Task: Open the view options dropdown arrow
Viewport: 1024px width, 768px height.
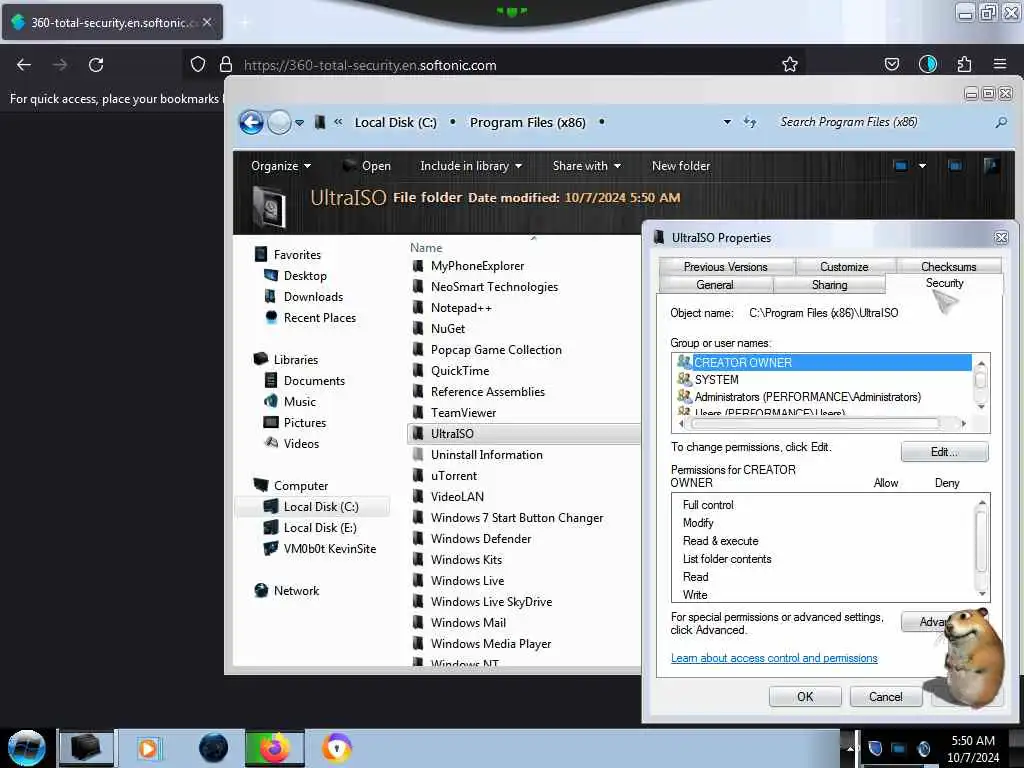Action: click(x=922, y=166)
